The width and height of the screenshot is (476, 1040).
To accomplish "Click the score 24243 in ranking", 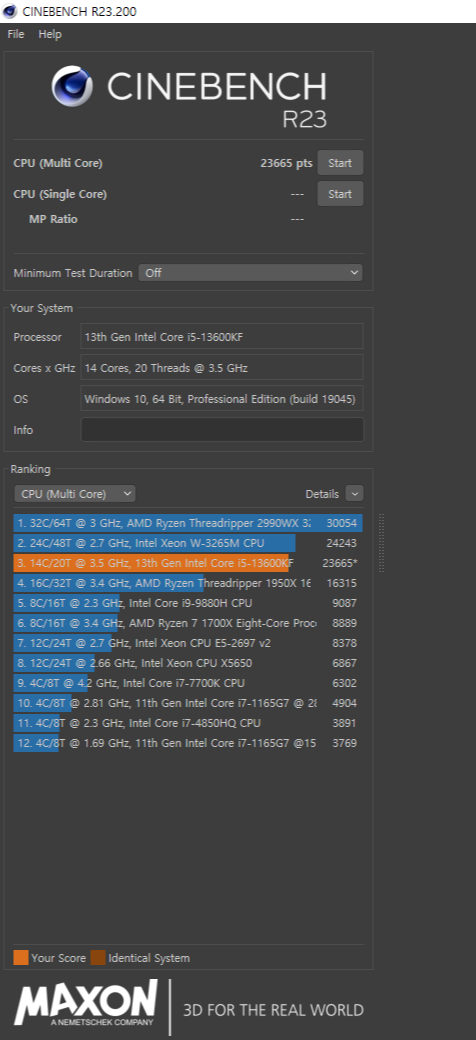I will [341, 543].
